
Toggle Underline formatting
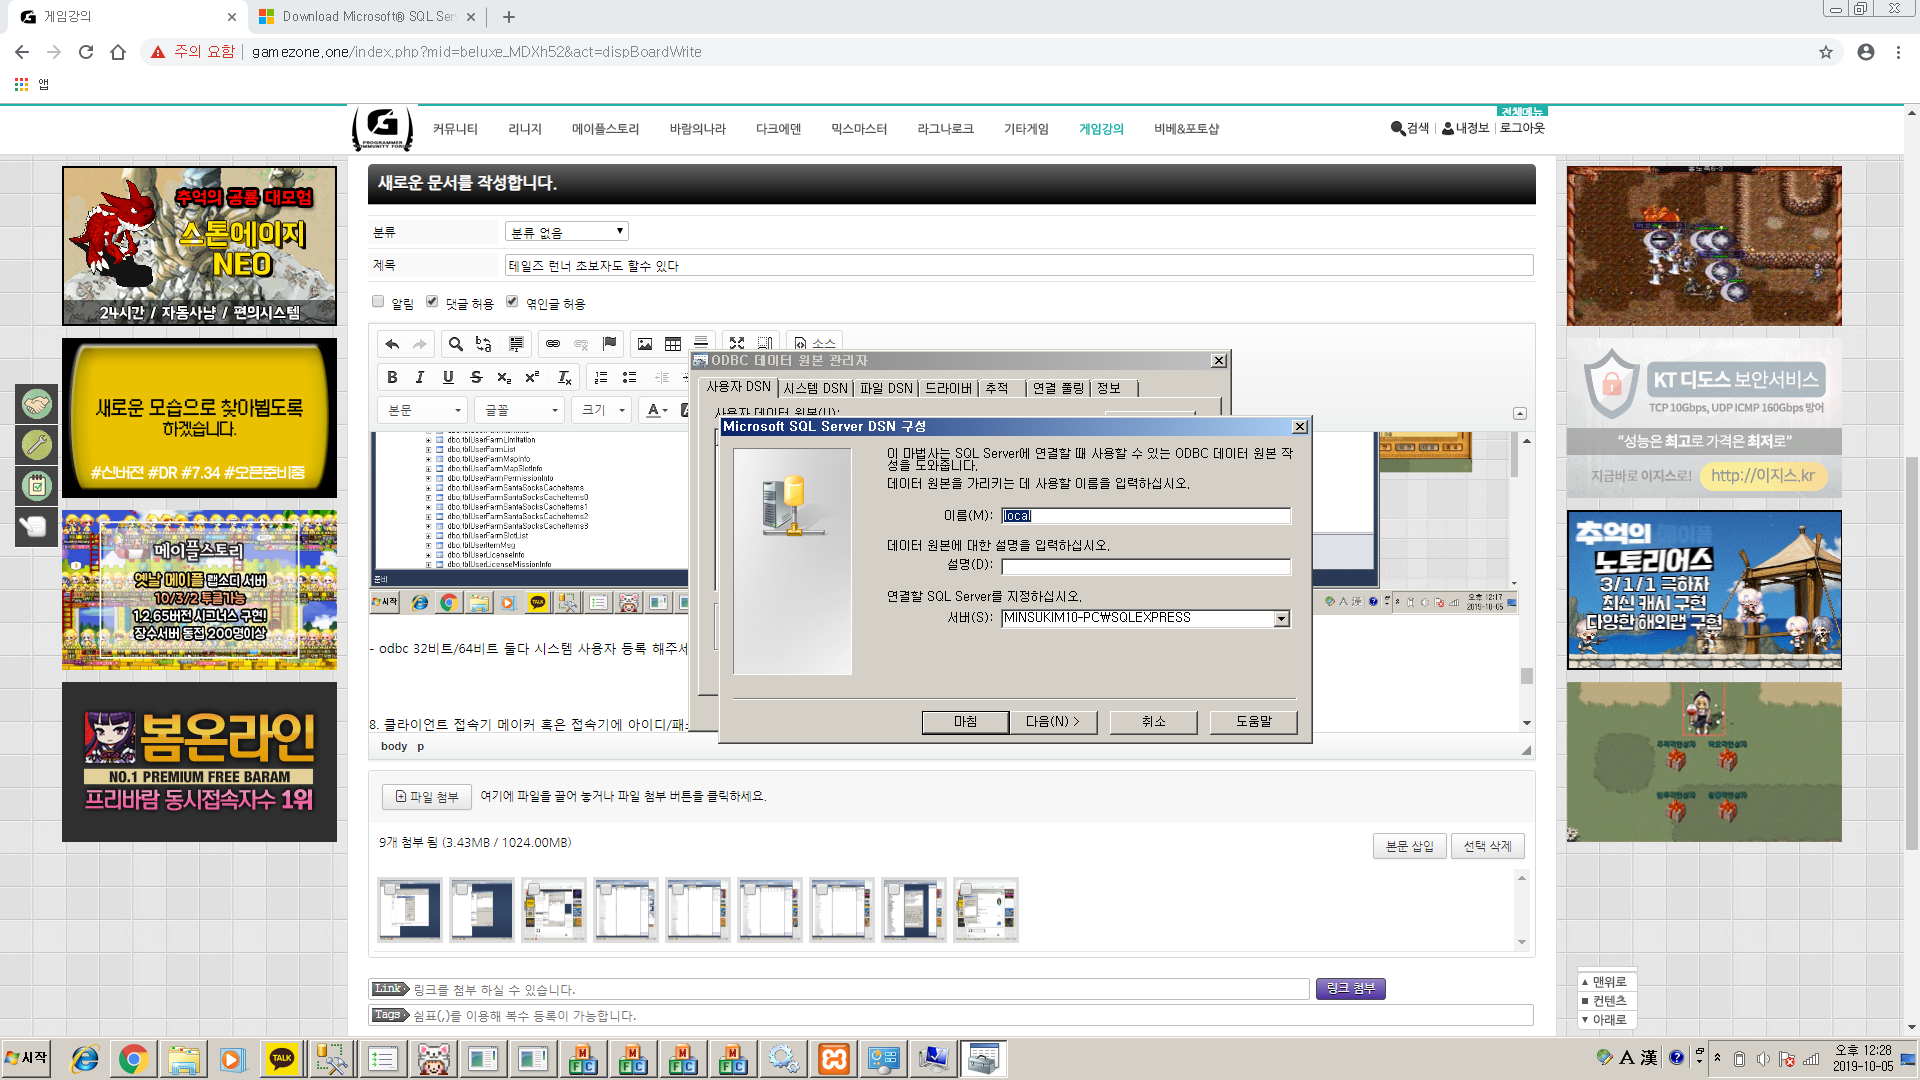point(448,377)
